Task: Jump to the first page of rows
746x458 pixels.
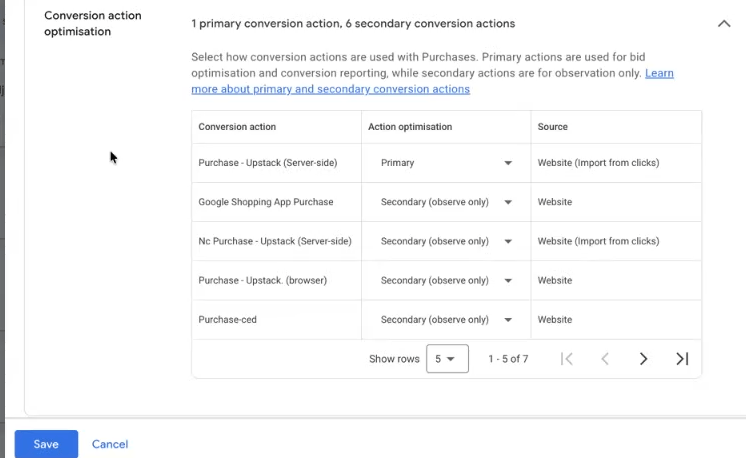Action: pyautogui.click(x=566, y=359)
